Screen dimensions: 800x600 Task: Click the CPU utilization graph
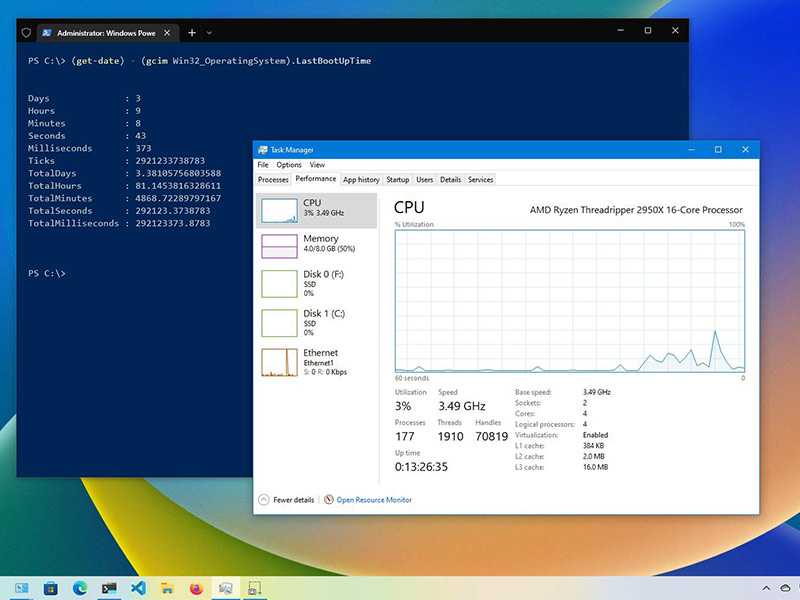coord(570,301)
